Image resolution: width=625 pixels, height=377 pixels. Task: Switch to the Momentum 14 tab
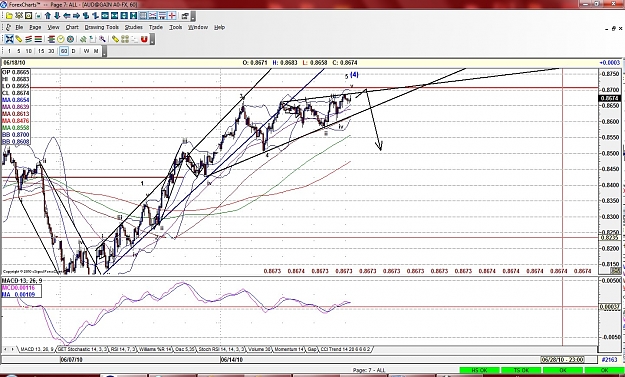289,349
